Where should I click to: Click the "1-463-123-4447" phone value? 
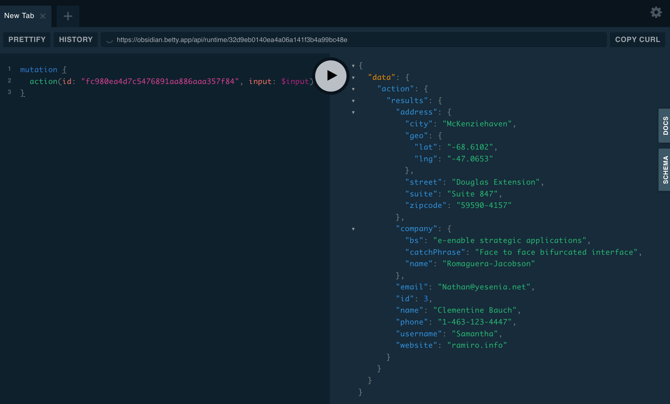click(x=475, y=322)
